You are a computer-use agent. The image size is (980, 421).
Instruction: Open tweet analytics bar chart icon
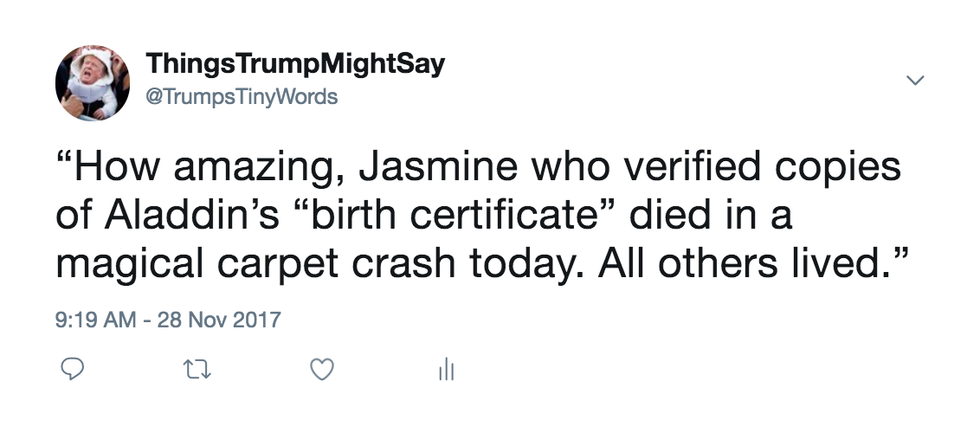tap(445, 370)
